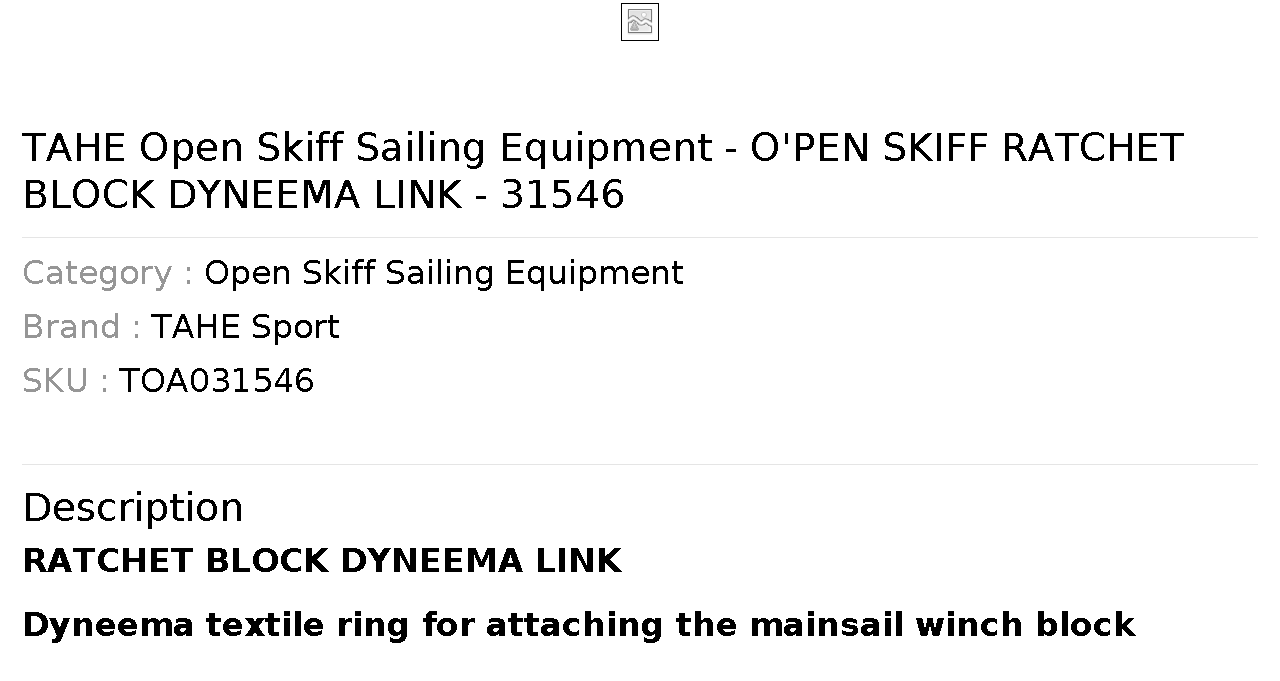
Task: Click the broken product image placeholder icon
Action: [x=640, y=22]
